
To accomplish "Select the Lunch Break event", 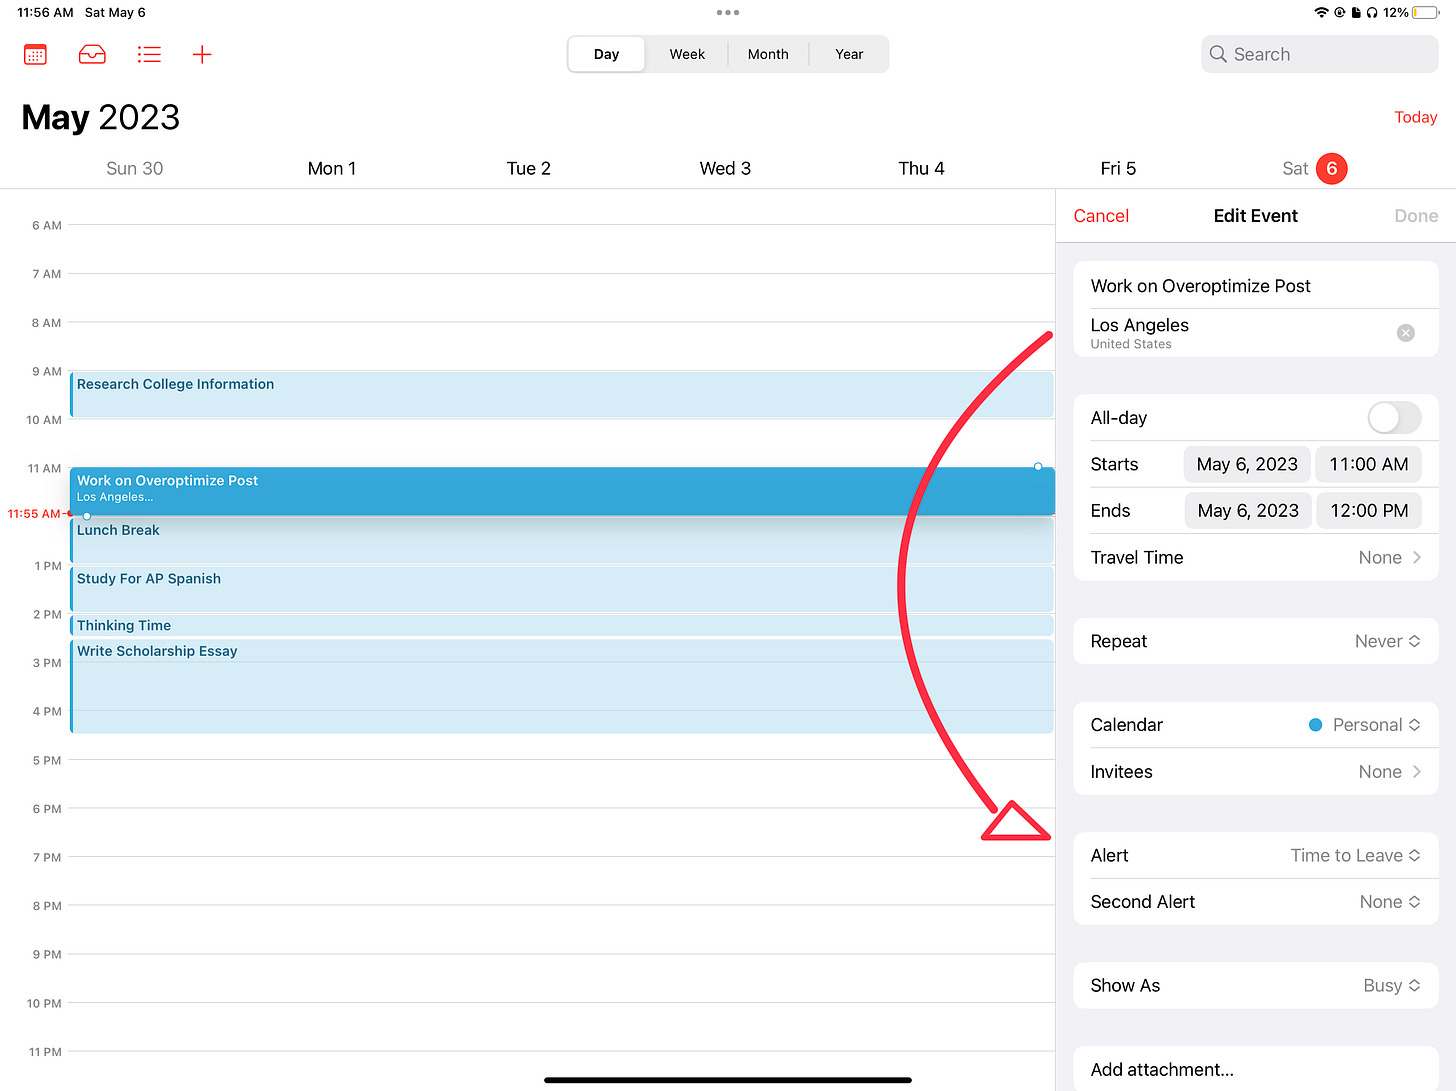I will 562,540.
